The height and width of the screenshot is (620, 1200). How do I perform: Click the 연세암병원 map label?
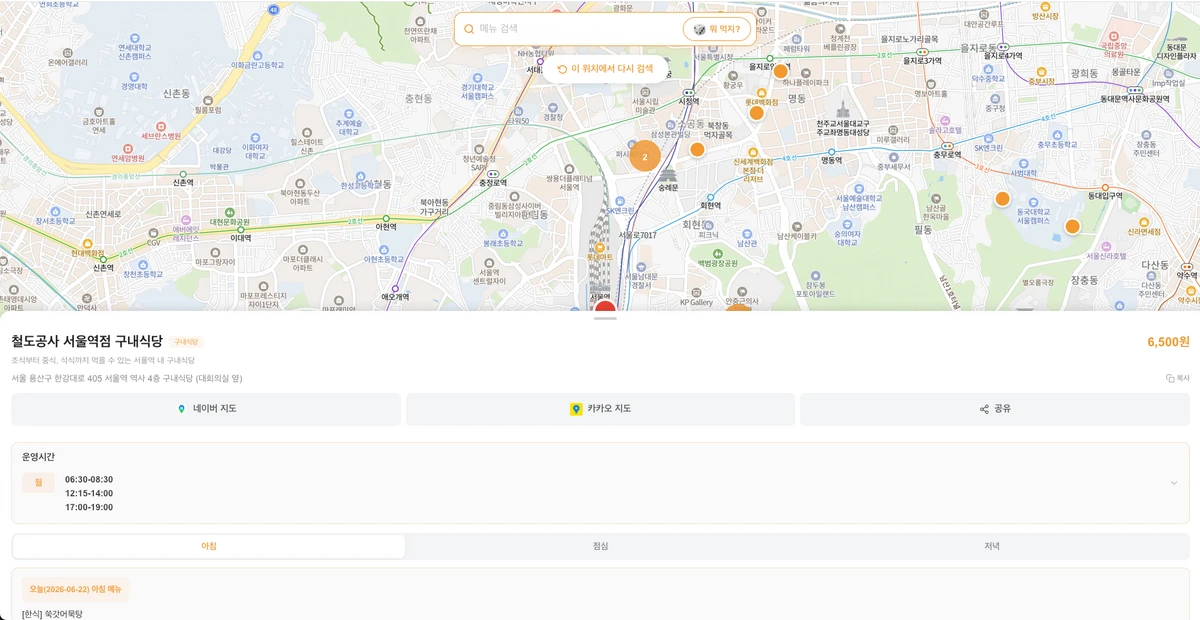coord(128,158)
